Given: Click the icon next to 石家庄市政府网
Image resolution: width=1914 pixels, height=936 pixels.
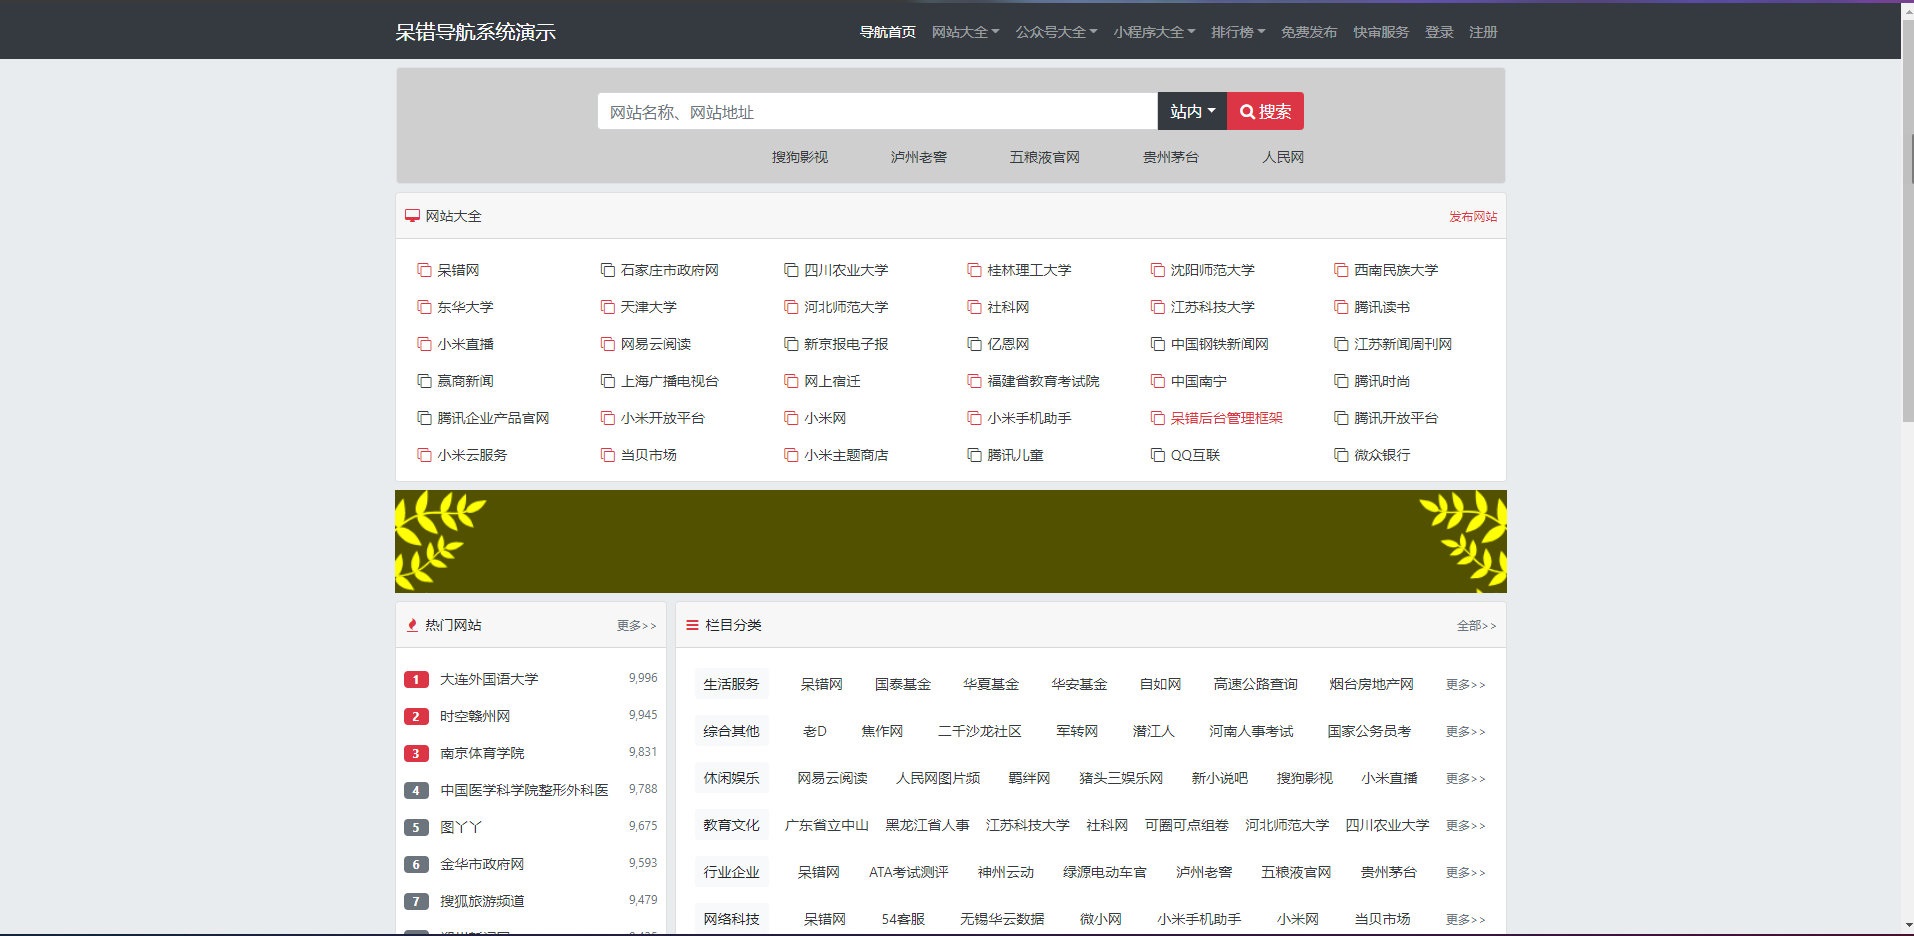Looking at the screenshot, I should pos(607,270).
